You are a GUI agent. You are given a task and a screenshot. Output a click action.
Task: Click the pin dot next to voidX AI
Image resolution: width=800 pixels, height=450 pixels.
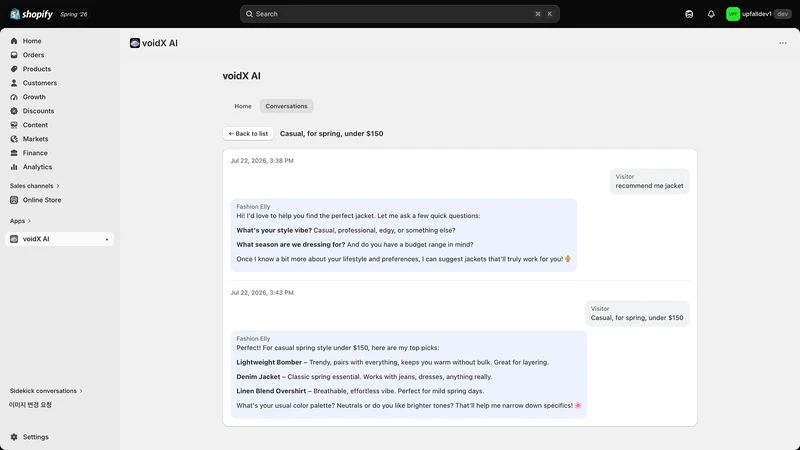pyautogui.click(x=107, y=239)
